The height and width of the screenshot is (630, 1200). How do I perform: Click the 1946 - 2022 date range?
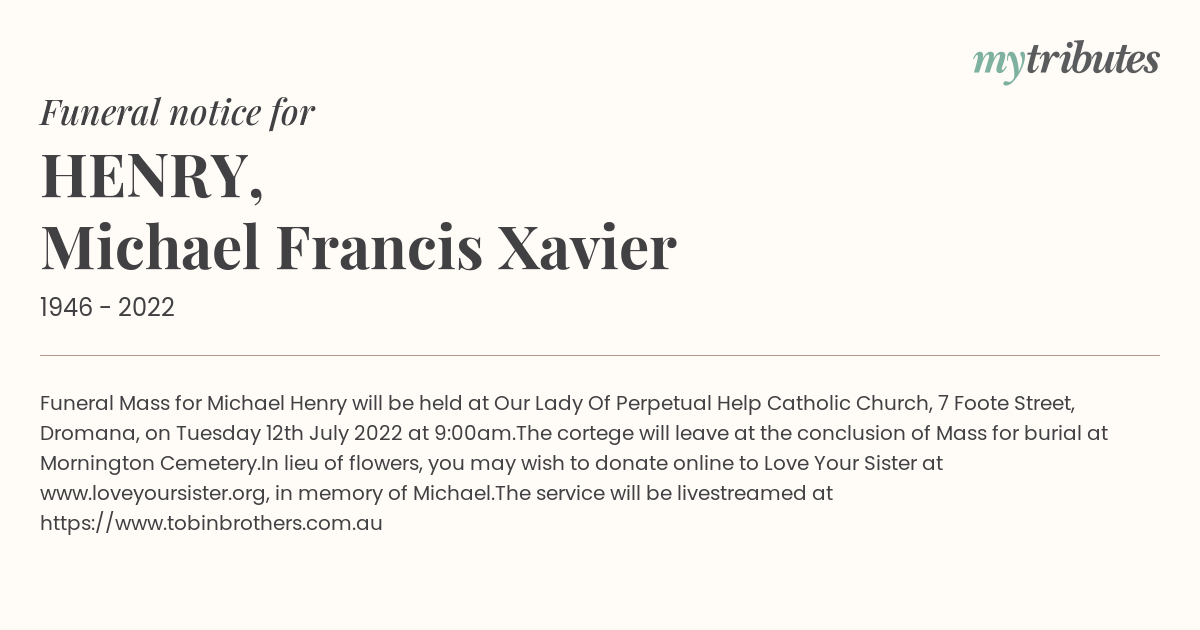pos(107,308)
